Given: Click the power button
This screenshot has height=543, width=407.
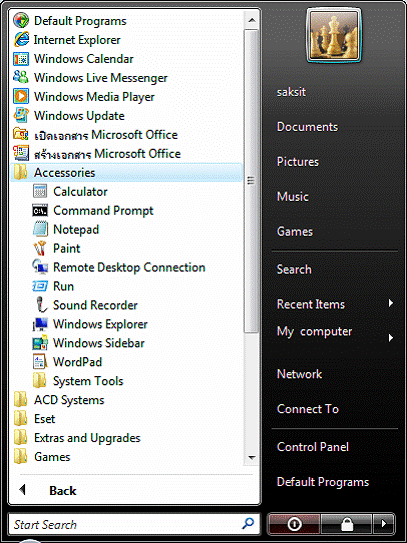Looking at the screenshot, I should click(x=294, y=524).
